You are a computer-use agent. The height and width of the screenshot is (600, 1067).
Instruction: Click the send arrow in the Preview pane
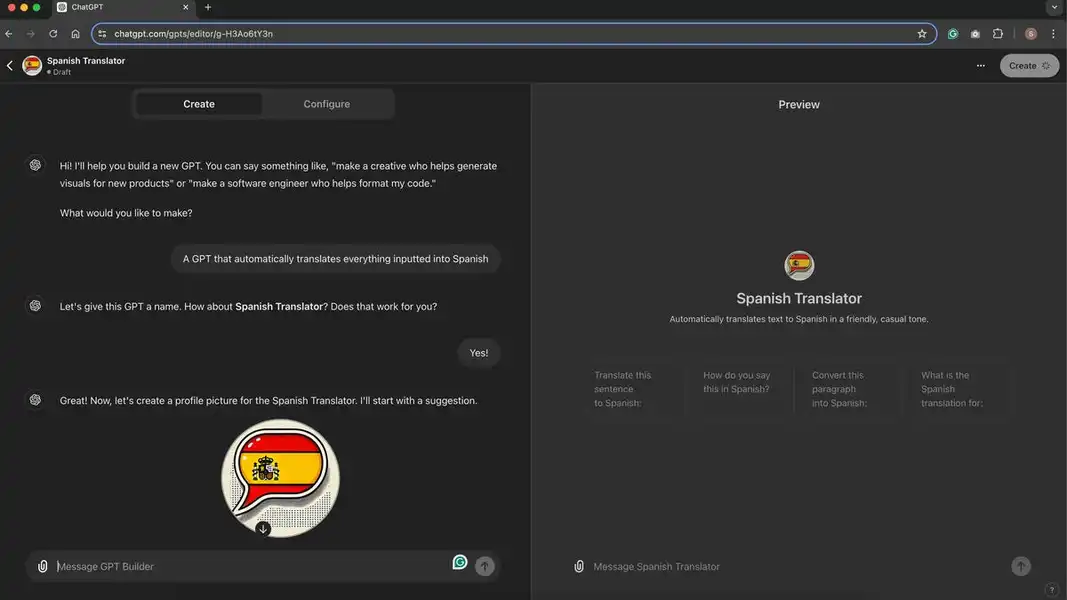[x=1019, y=565]
